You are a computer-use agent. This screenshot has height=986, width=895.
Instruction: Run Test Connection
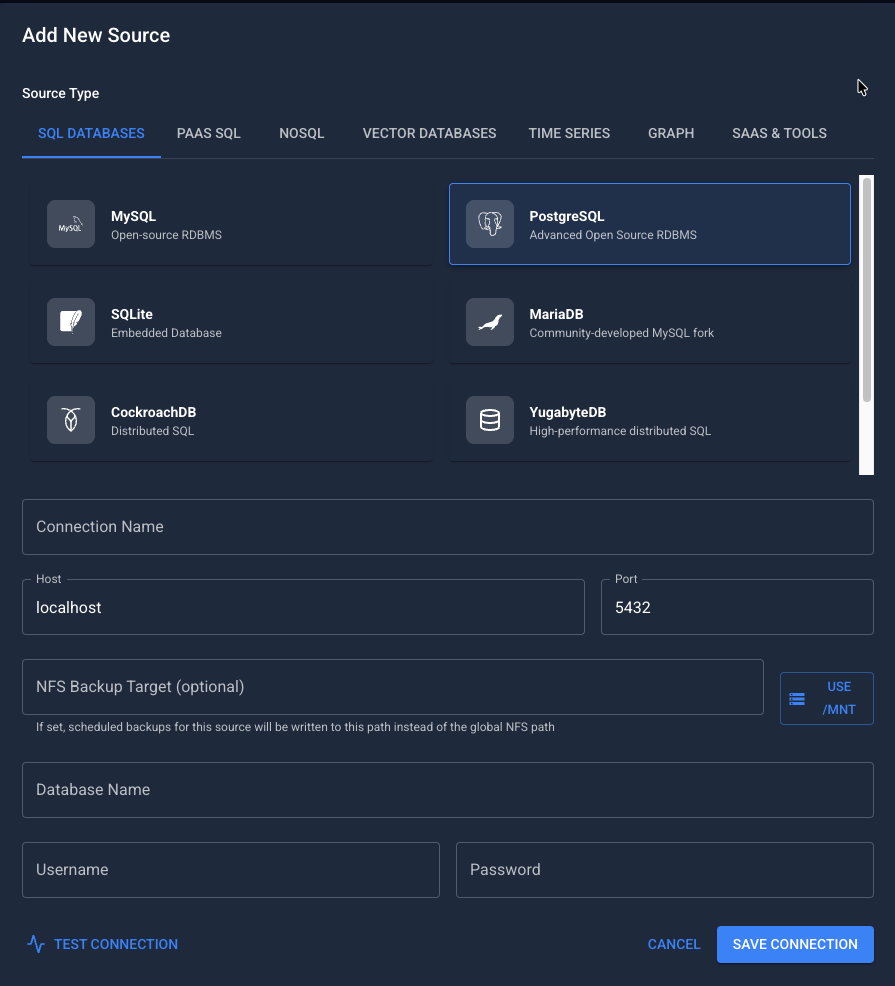coord(103,944)
